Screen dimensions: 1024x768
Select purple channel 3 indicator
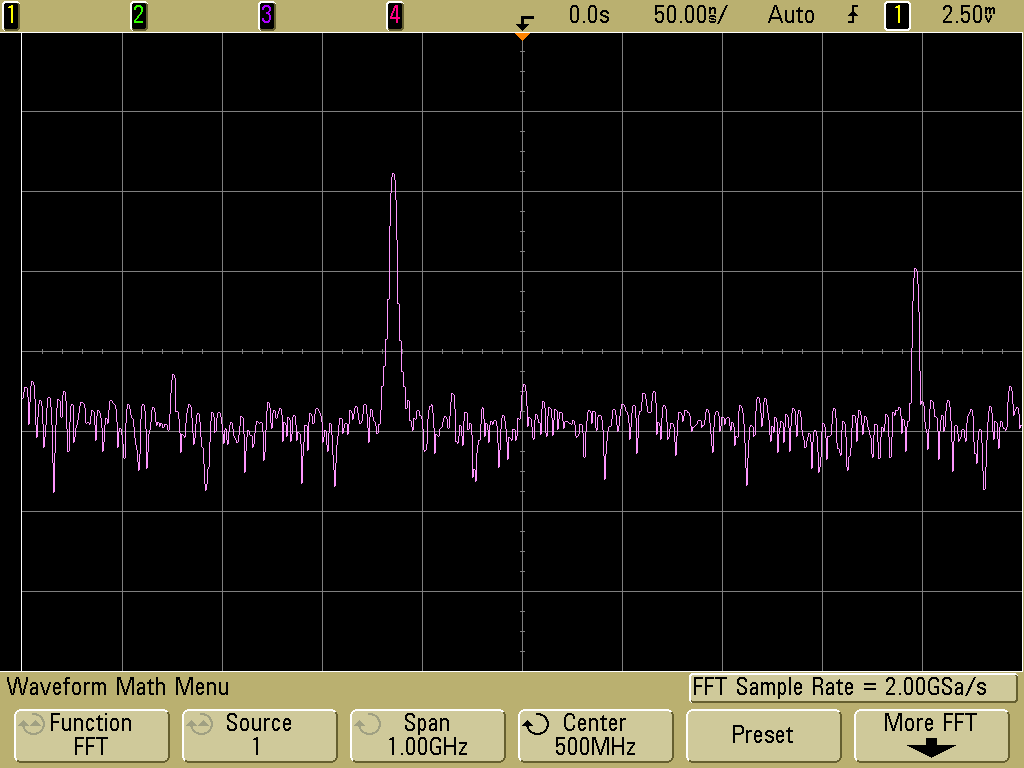[266, 15]
